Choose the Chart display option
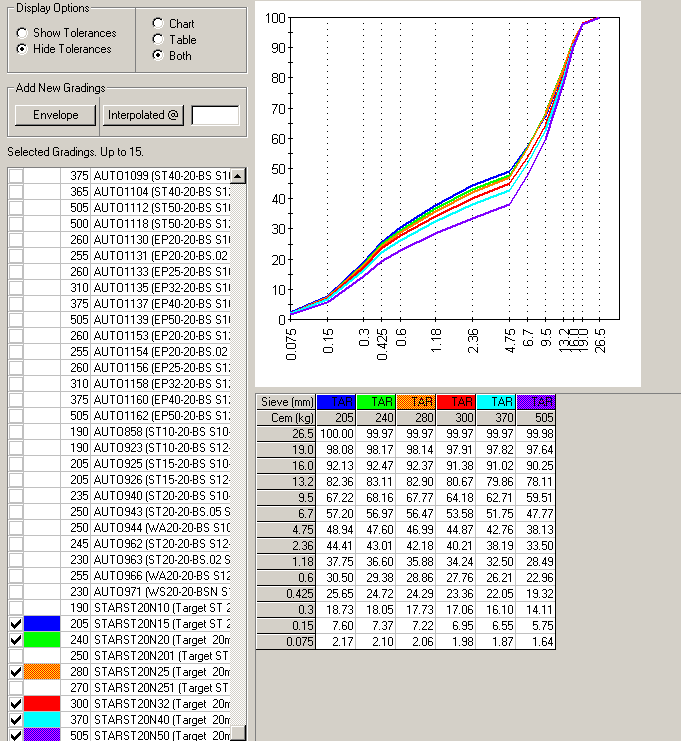 [158, 23]
